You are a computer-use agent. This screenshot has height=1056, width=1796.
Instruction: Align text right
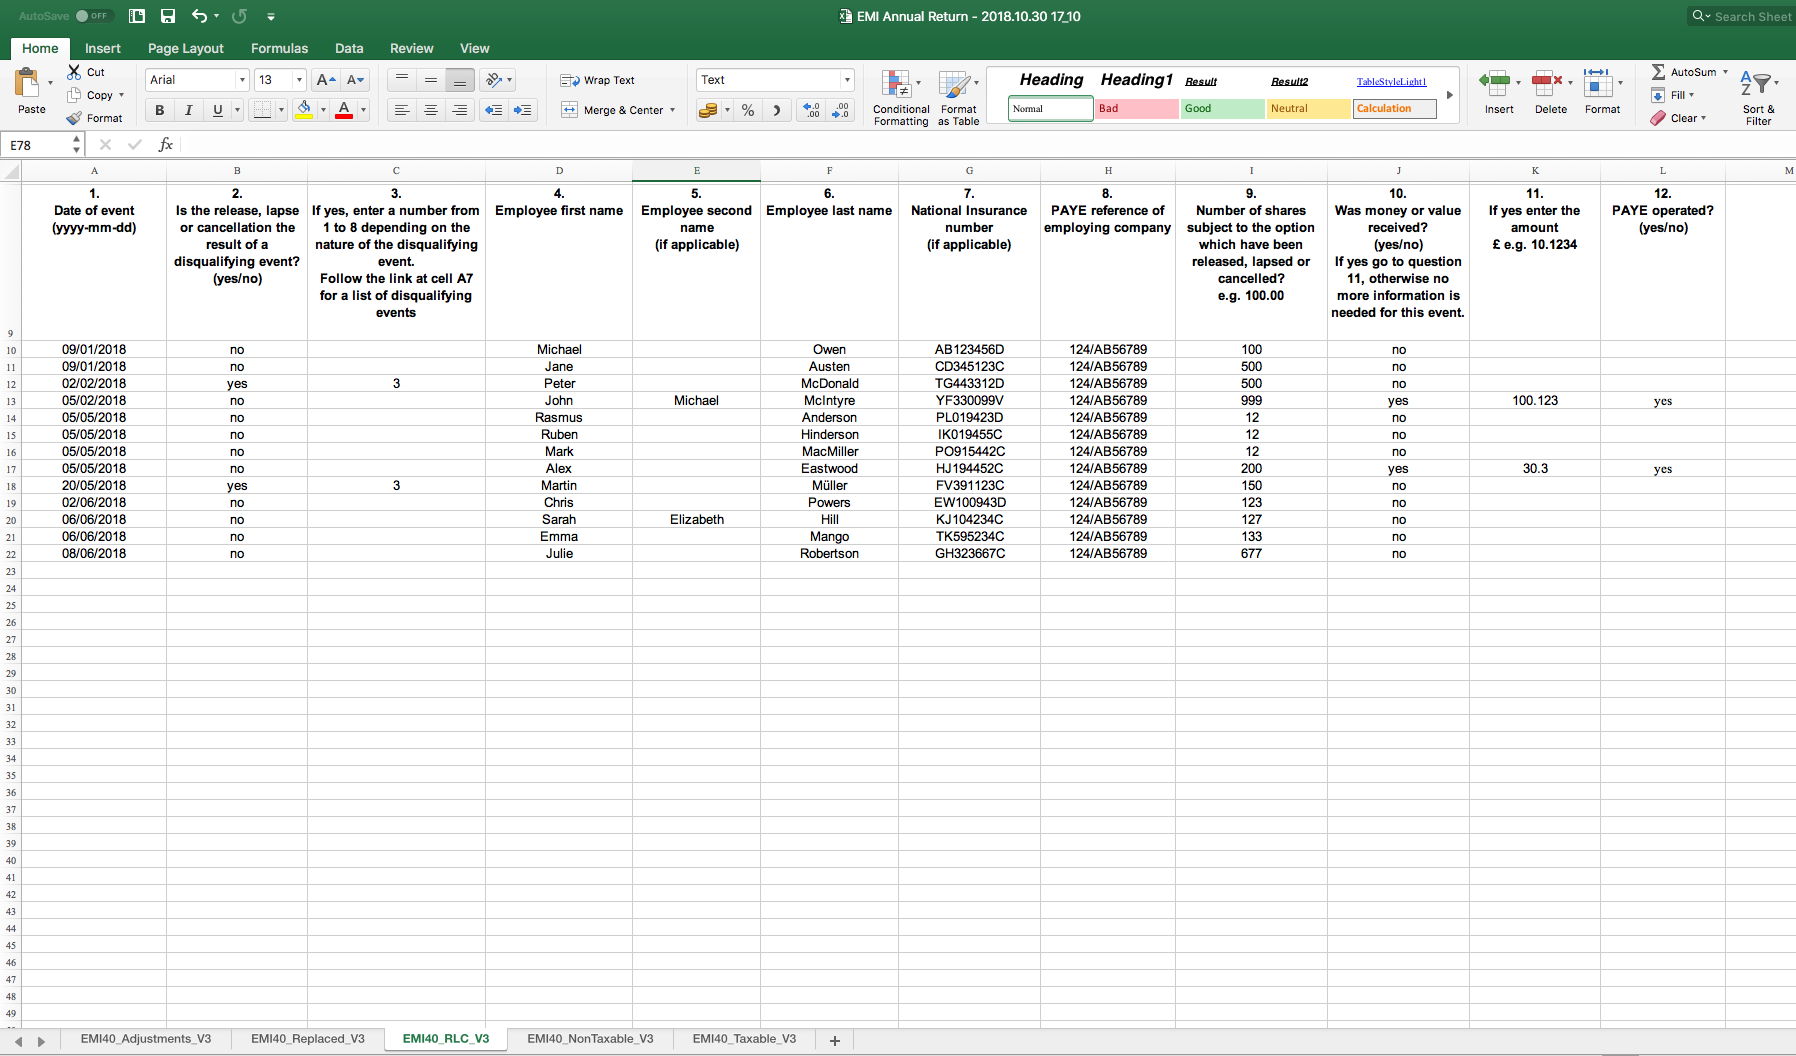coord(459,110)
